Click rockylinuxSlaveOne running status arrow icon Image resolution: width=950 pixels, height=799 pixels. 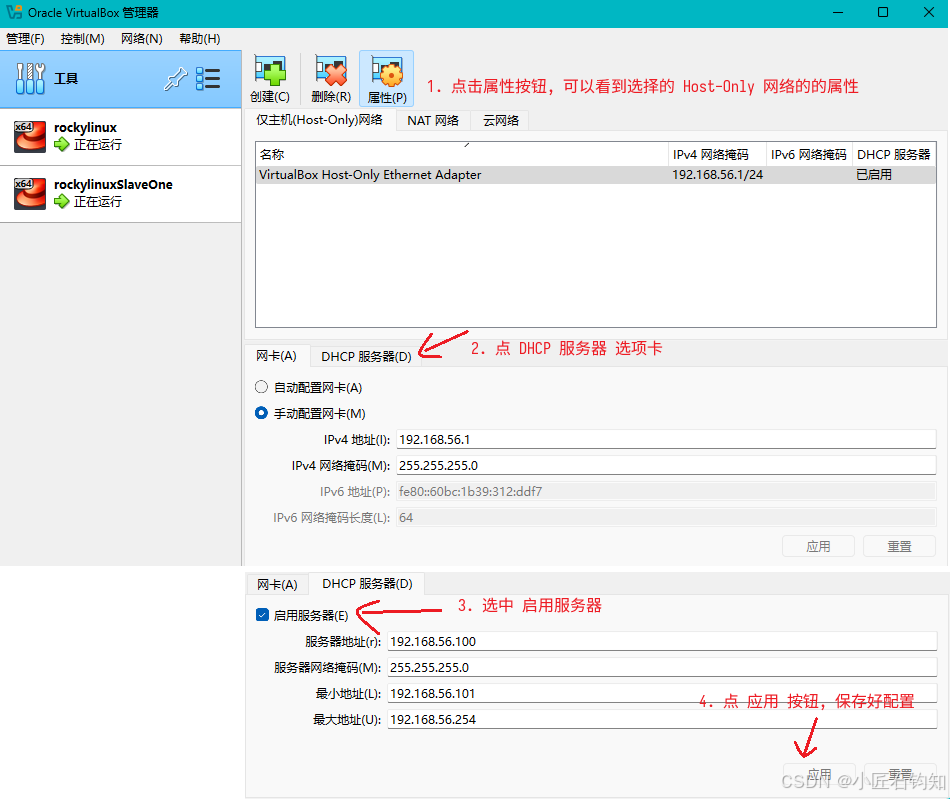point(61,201)
